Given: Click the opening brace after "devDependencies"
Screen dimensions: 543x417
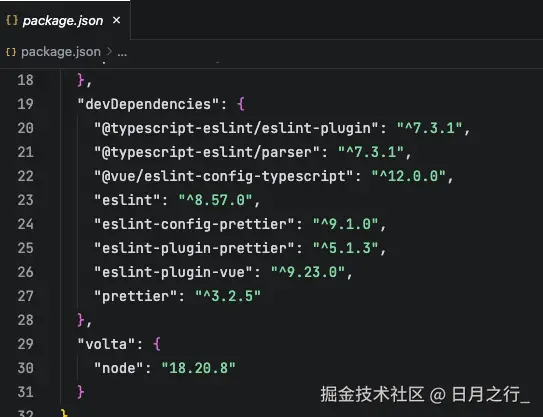Looking at the screenshot, I should coord(241,104).
